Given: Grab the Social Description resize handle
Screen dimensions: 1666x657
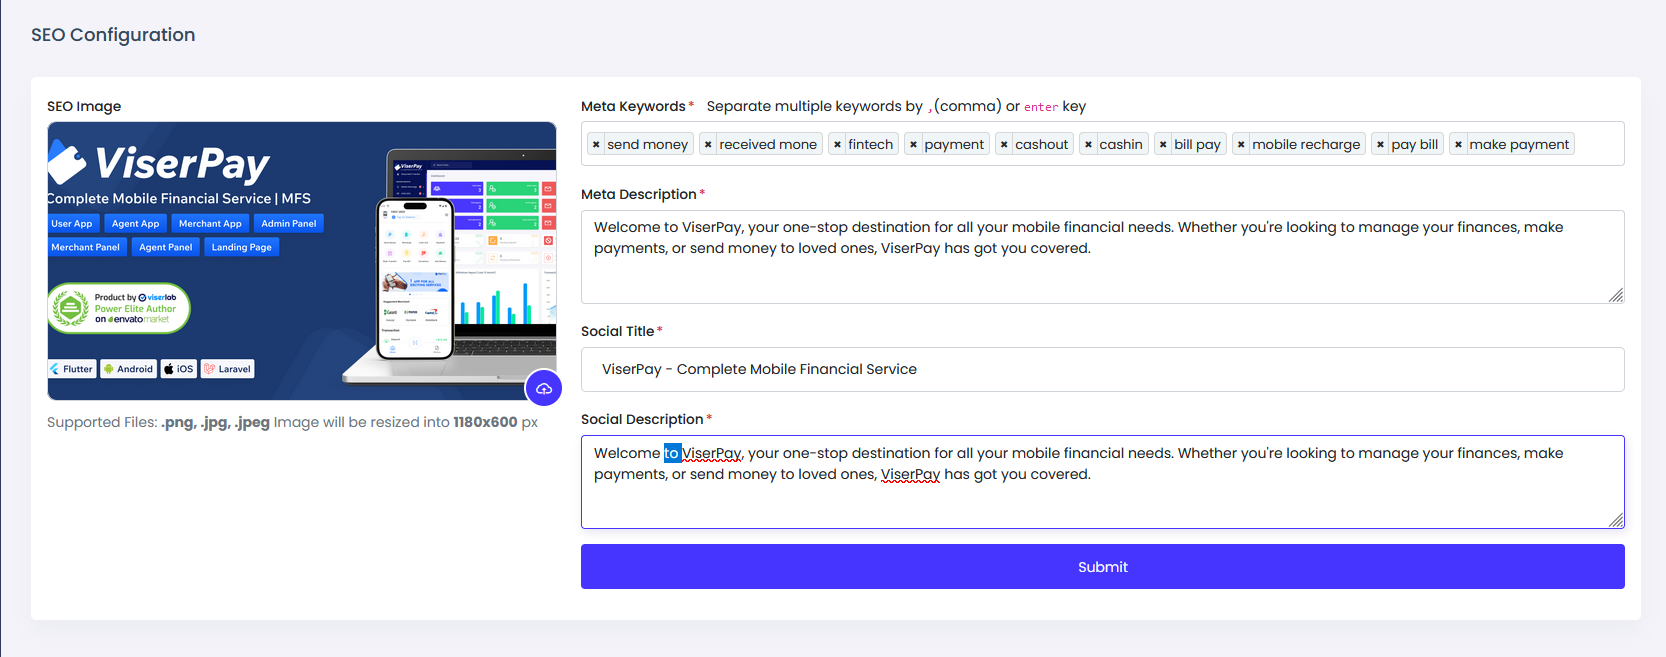Looking at the screenshot, I should 1616,520.
